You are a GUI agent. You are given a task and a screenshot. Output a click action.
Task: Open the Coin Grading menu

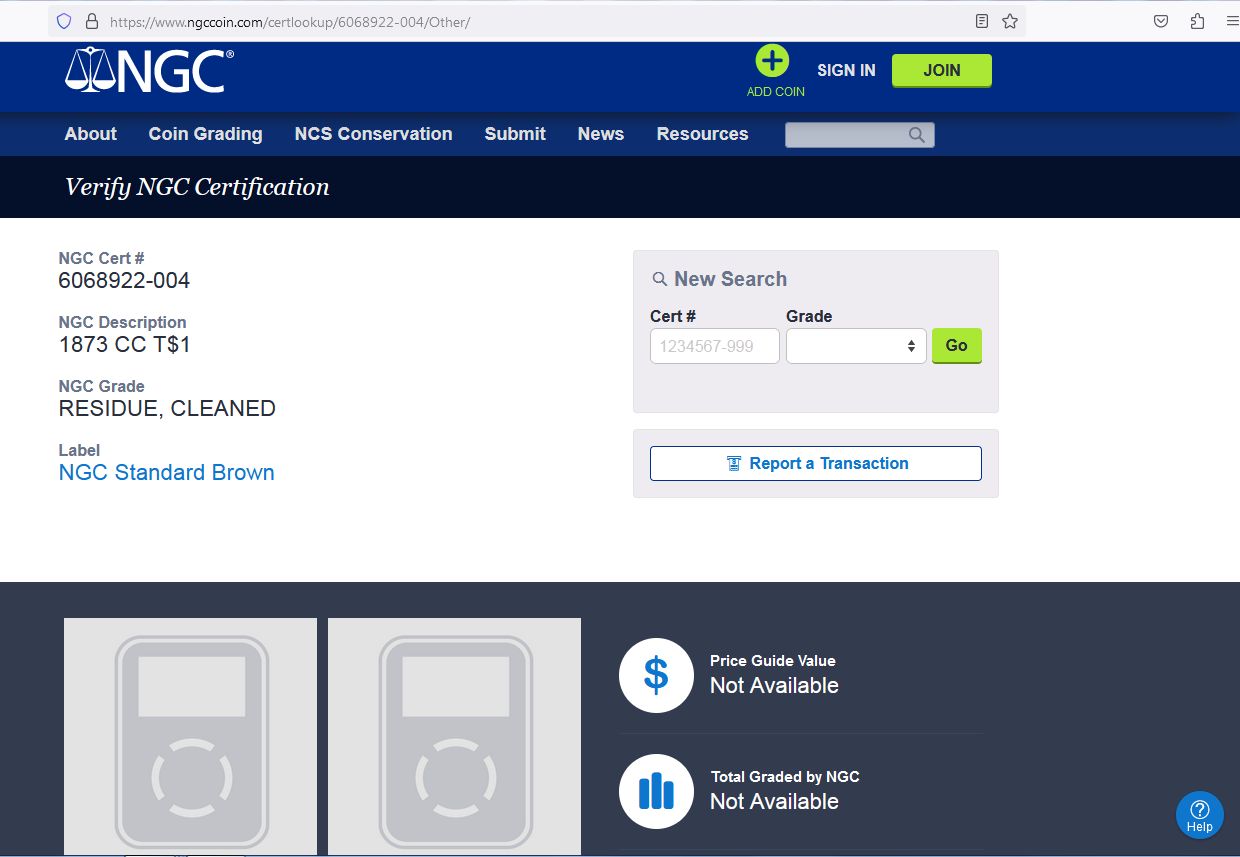[x=205, y=134]
